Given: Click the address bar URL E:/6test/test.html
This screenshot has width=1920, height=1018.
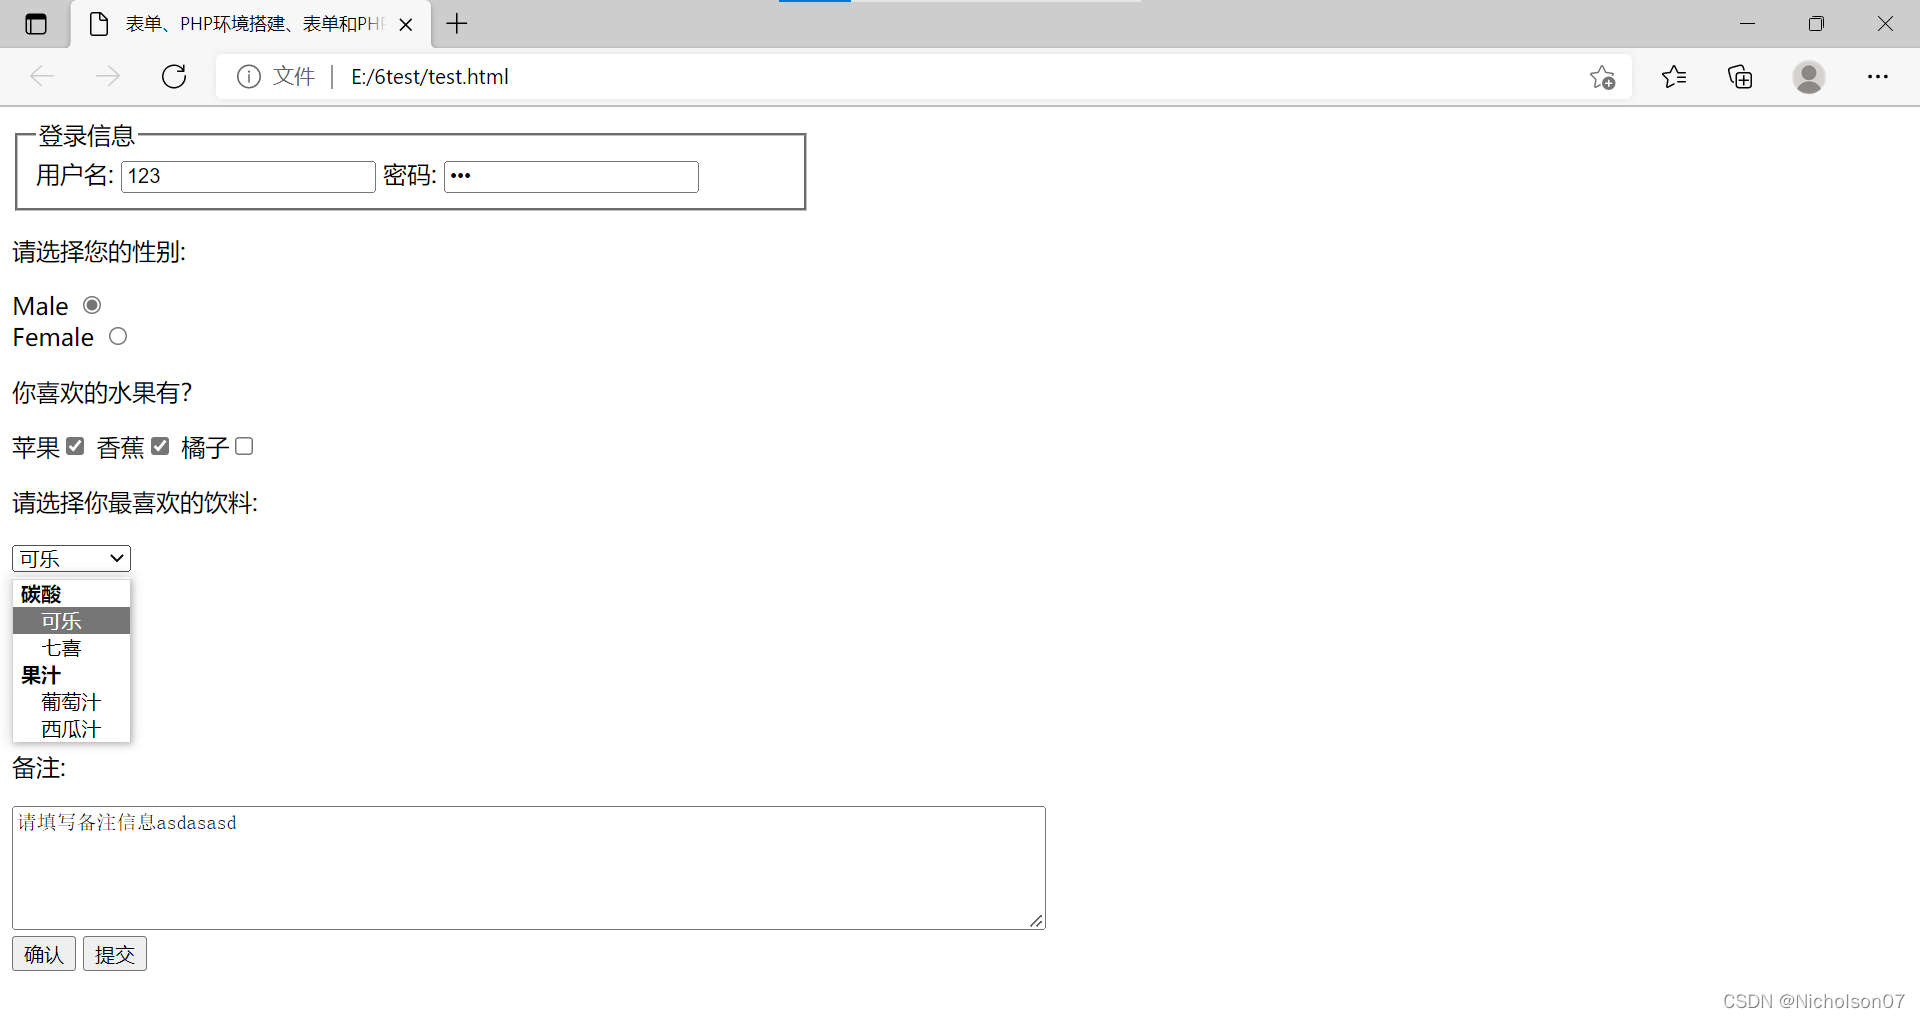Looking at the screenshot, I should [x=430, y=77].
